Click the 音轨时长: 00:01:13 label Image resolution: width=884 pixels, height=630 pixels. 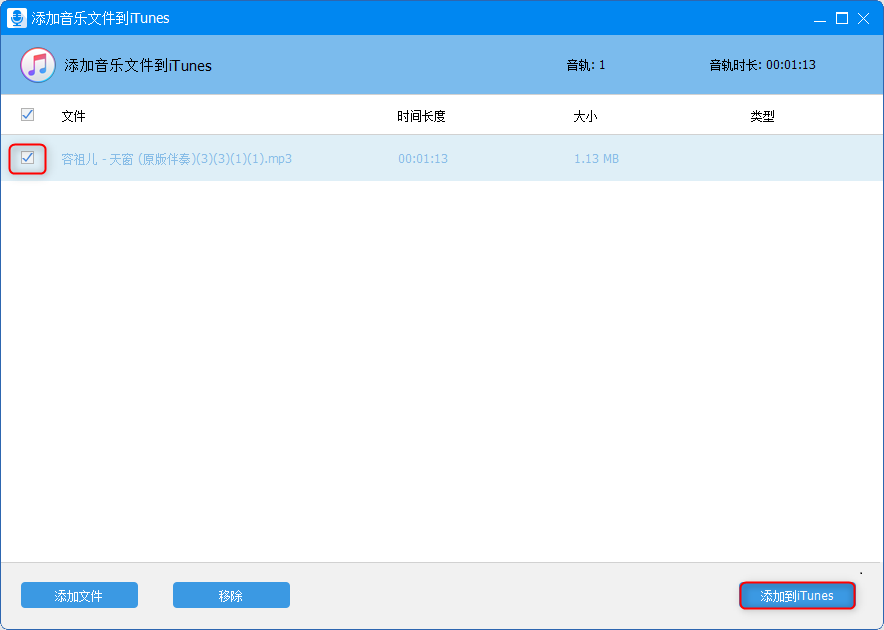click(762, 65)
